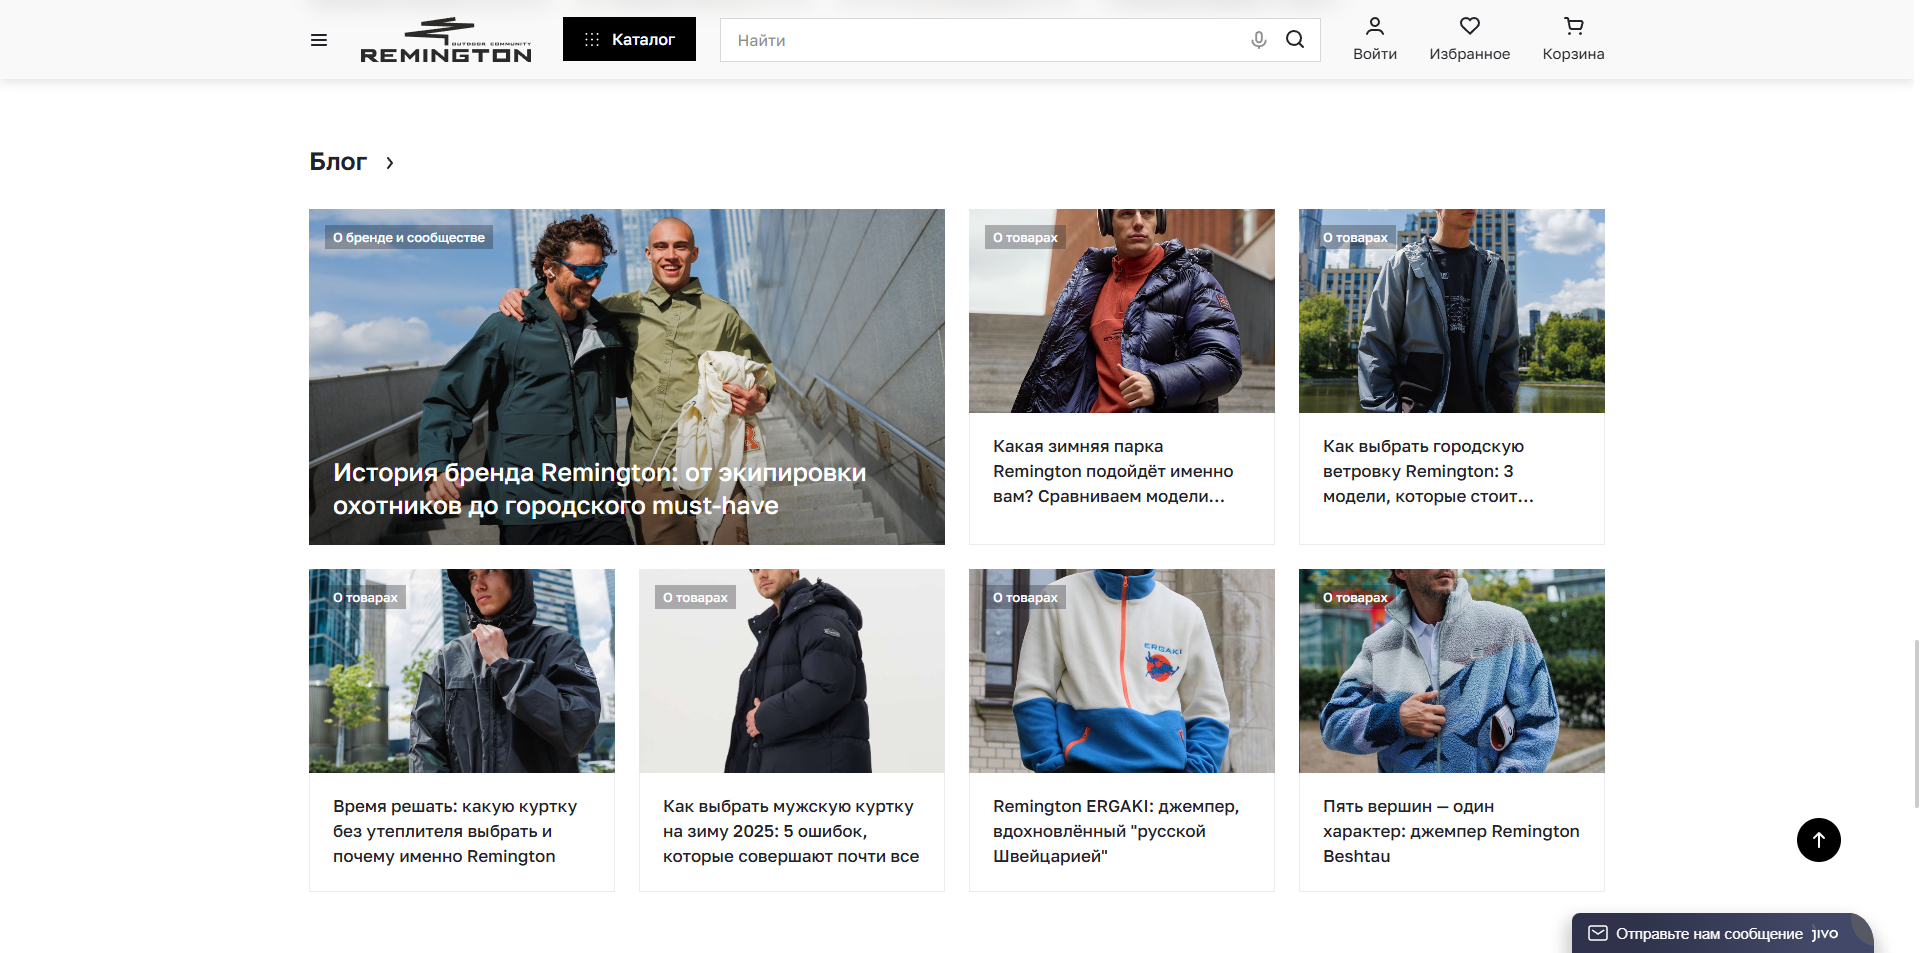Open городскую ветровку Remington article title
Screen dimensions: 1920x953
pos(1428,471)
